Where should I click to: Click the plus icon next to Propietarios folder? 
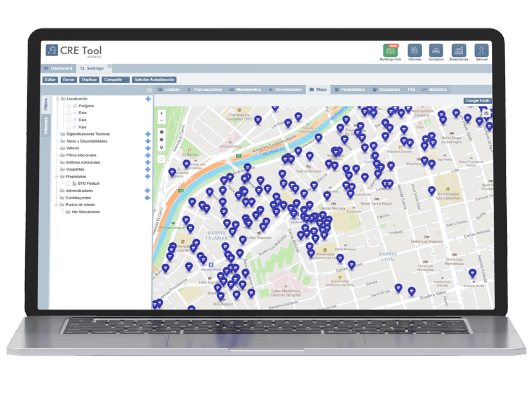(x=148, y=176)
